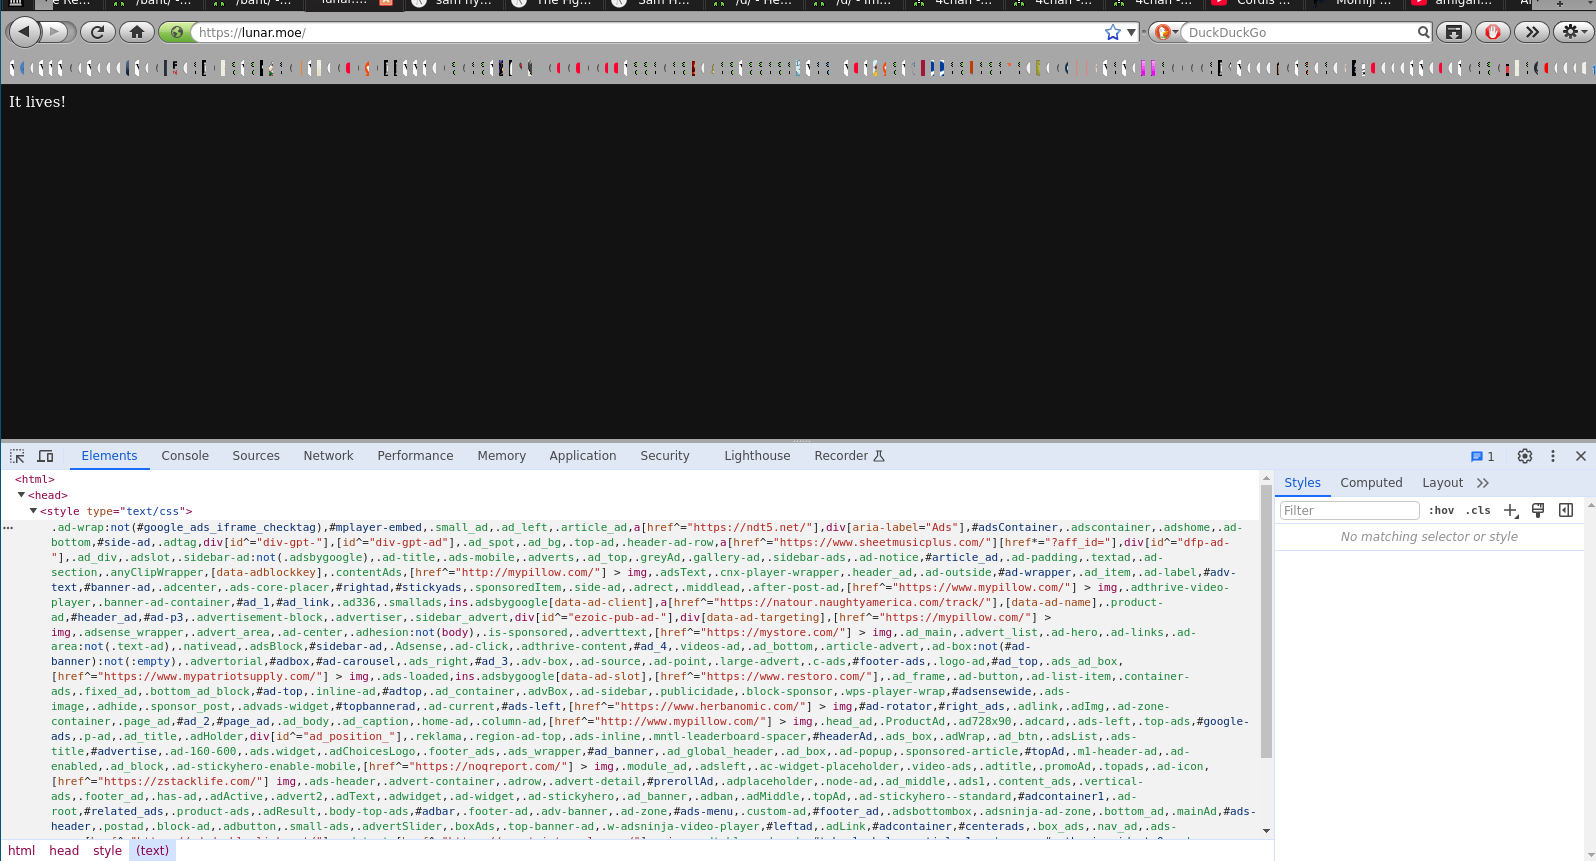Toggle rendering emulations paintbrush icon
Image resolution: width=1596 pixels, height=861 pixels.
pyautogui.click(x=1538, y=511)
